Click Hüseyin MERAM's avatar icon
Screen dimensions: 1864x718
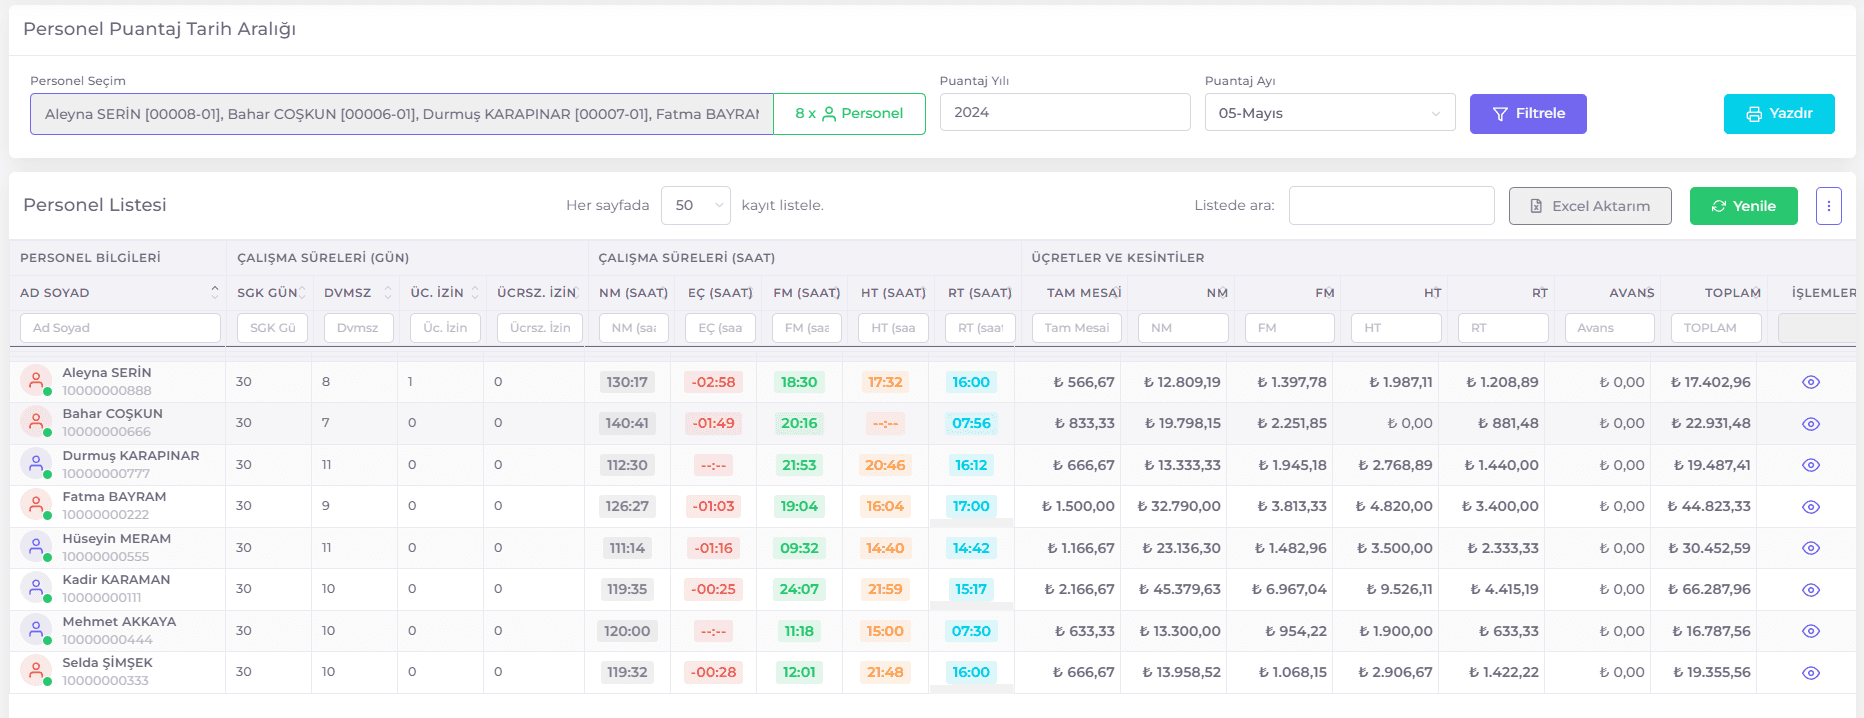tap(36, 547)
